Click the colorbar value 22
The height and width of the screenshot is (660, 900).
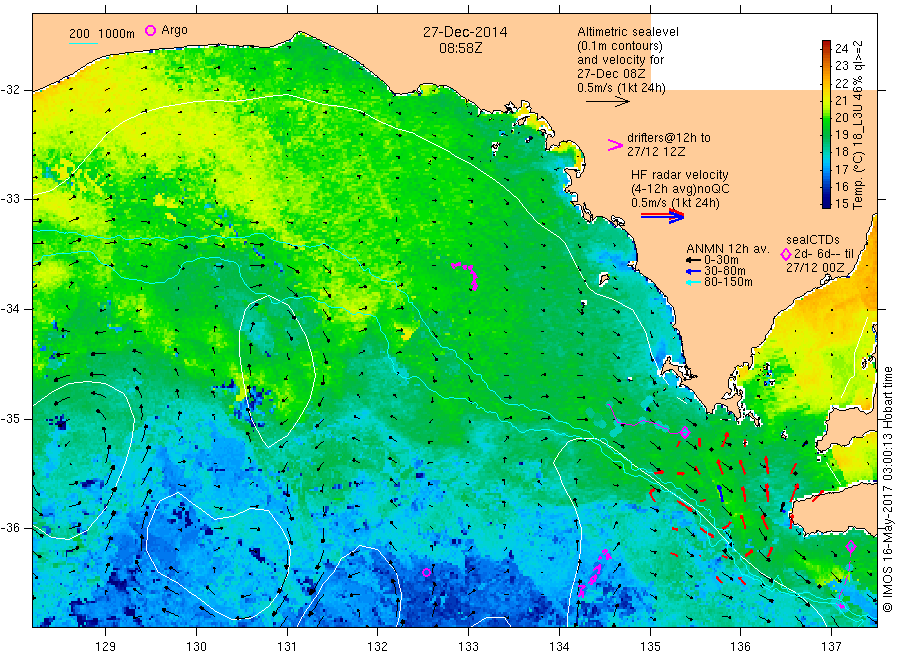pyautogui.click(x=841, y=83)
